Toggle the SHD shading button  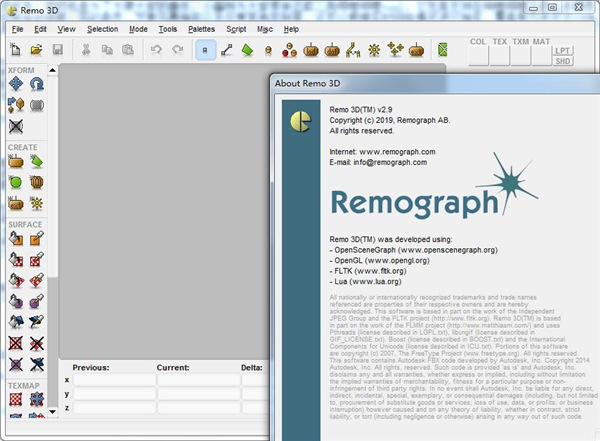tap(564, 60)
